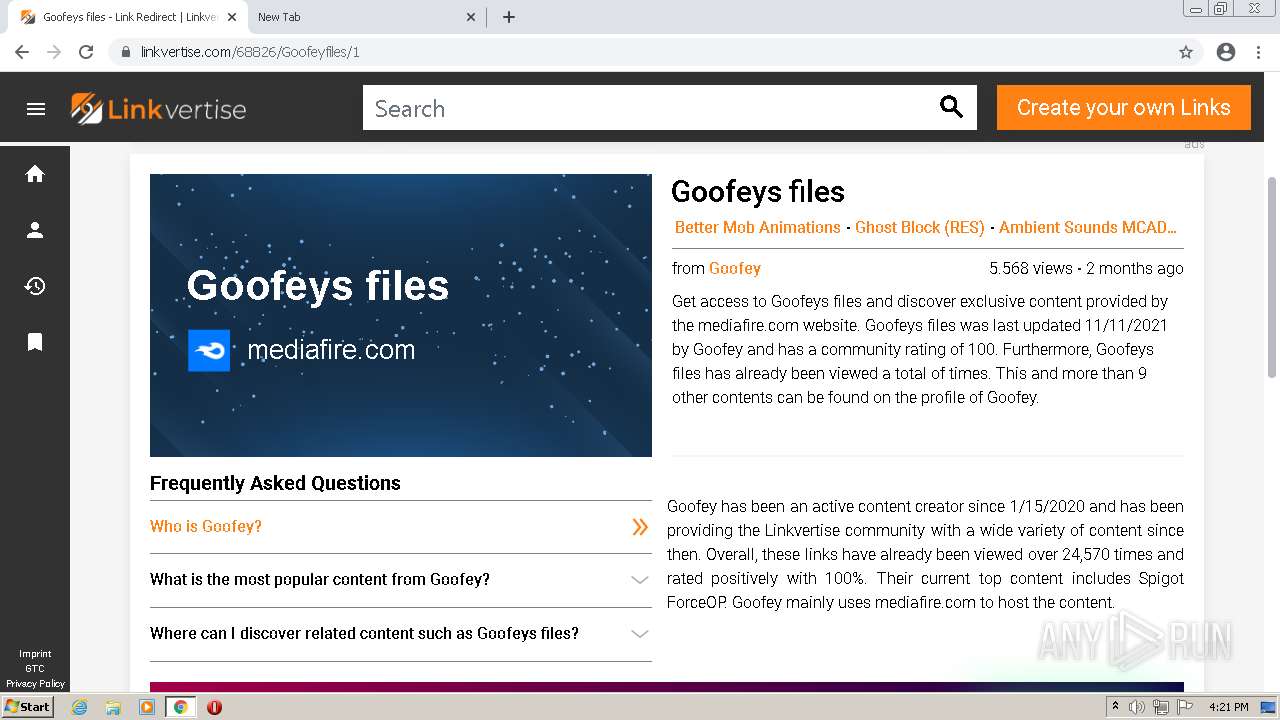Open the Imprint link
Image resolution: width=1280 pixels, height=720 pixels.
point(35,654)
